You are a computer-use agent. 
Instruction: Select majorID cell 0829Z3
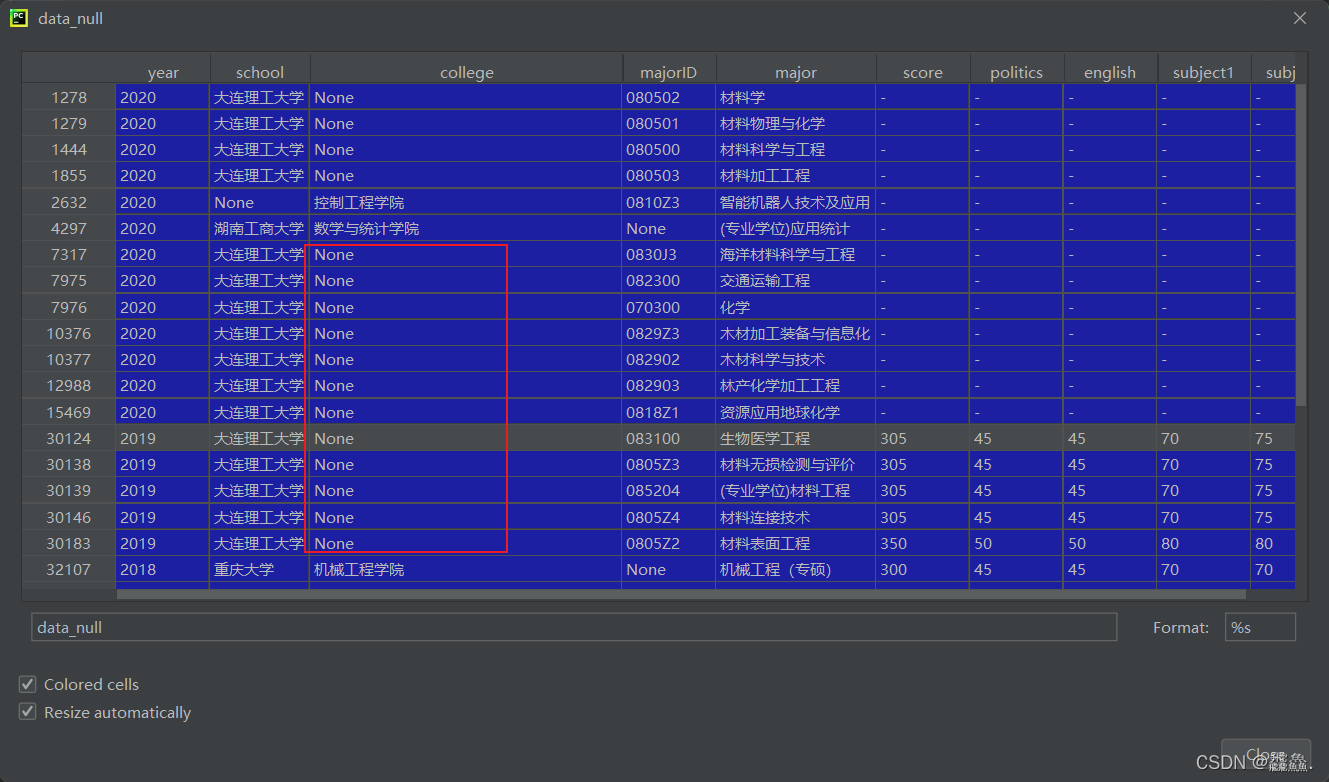point(669,333)
